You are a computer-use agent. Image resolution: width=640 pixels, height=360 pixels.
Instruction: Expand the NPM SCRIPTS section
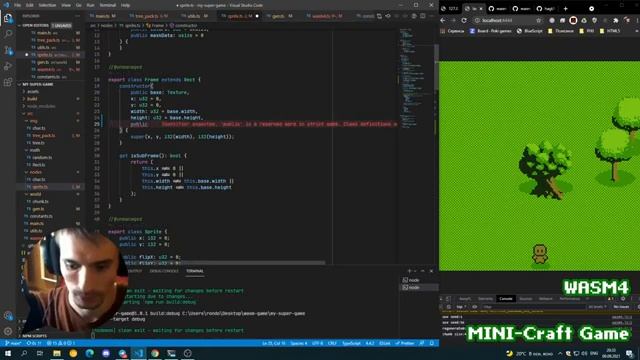[x=34, y=336]
